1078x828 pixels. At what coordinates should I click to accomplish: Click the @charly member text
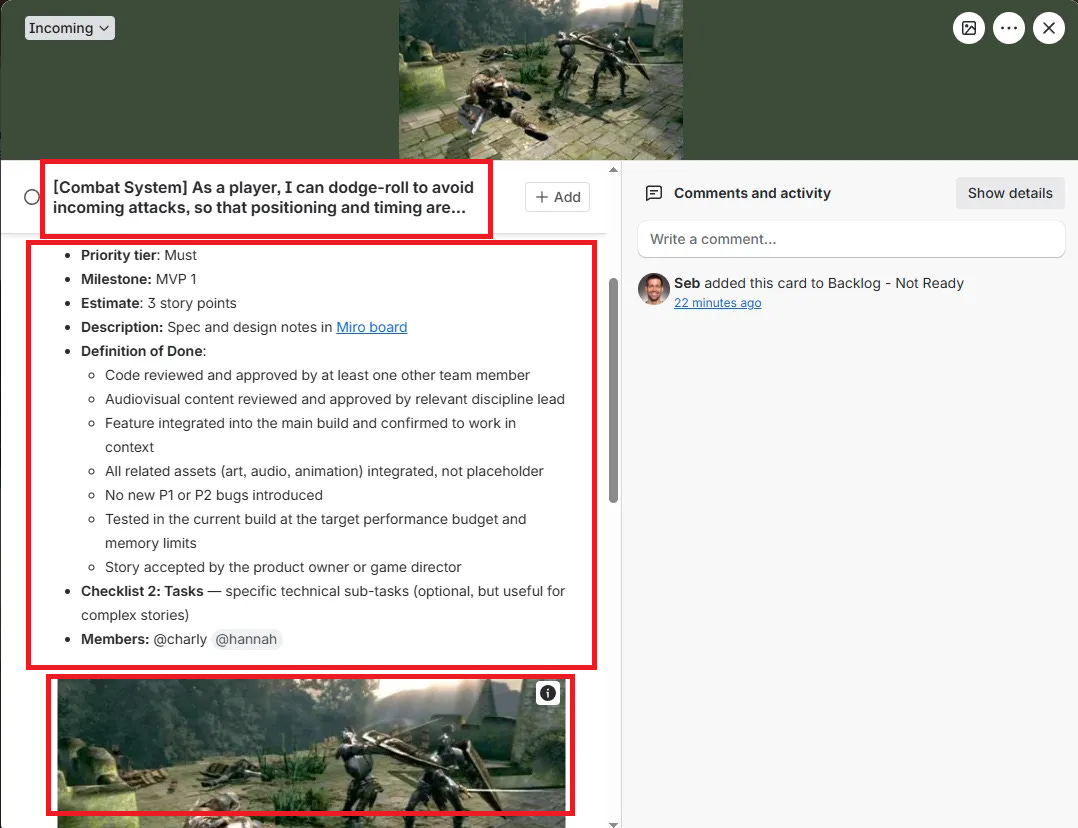click(x=180, y=640)
